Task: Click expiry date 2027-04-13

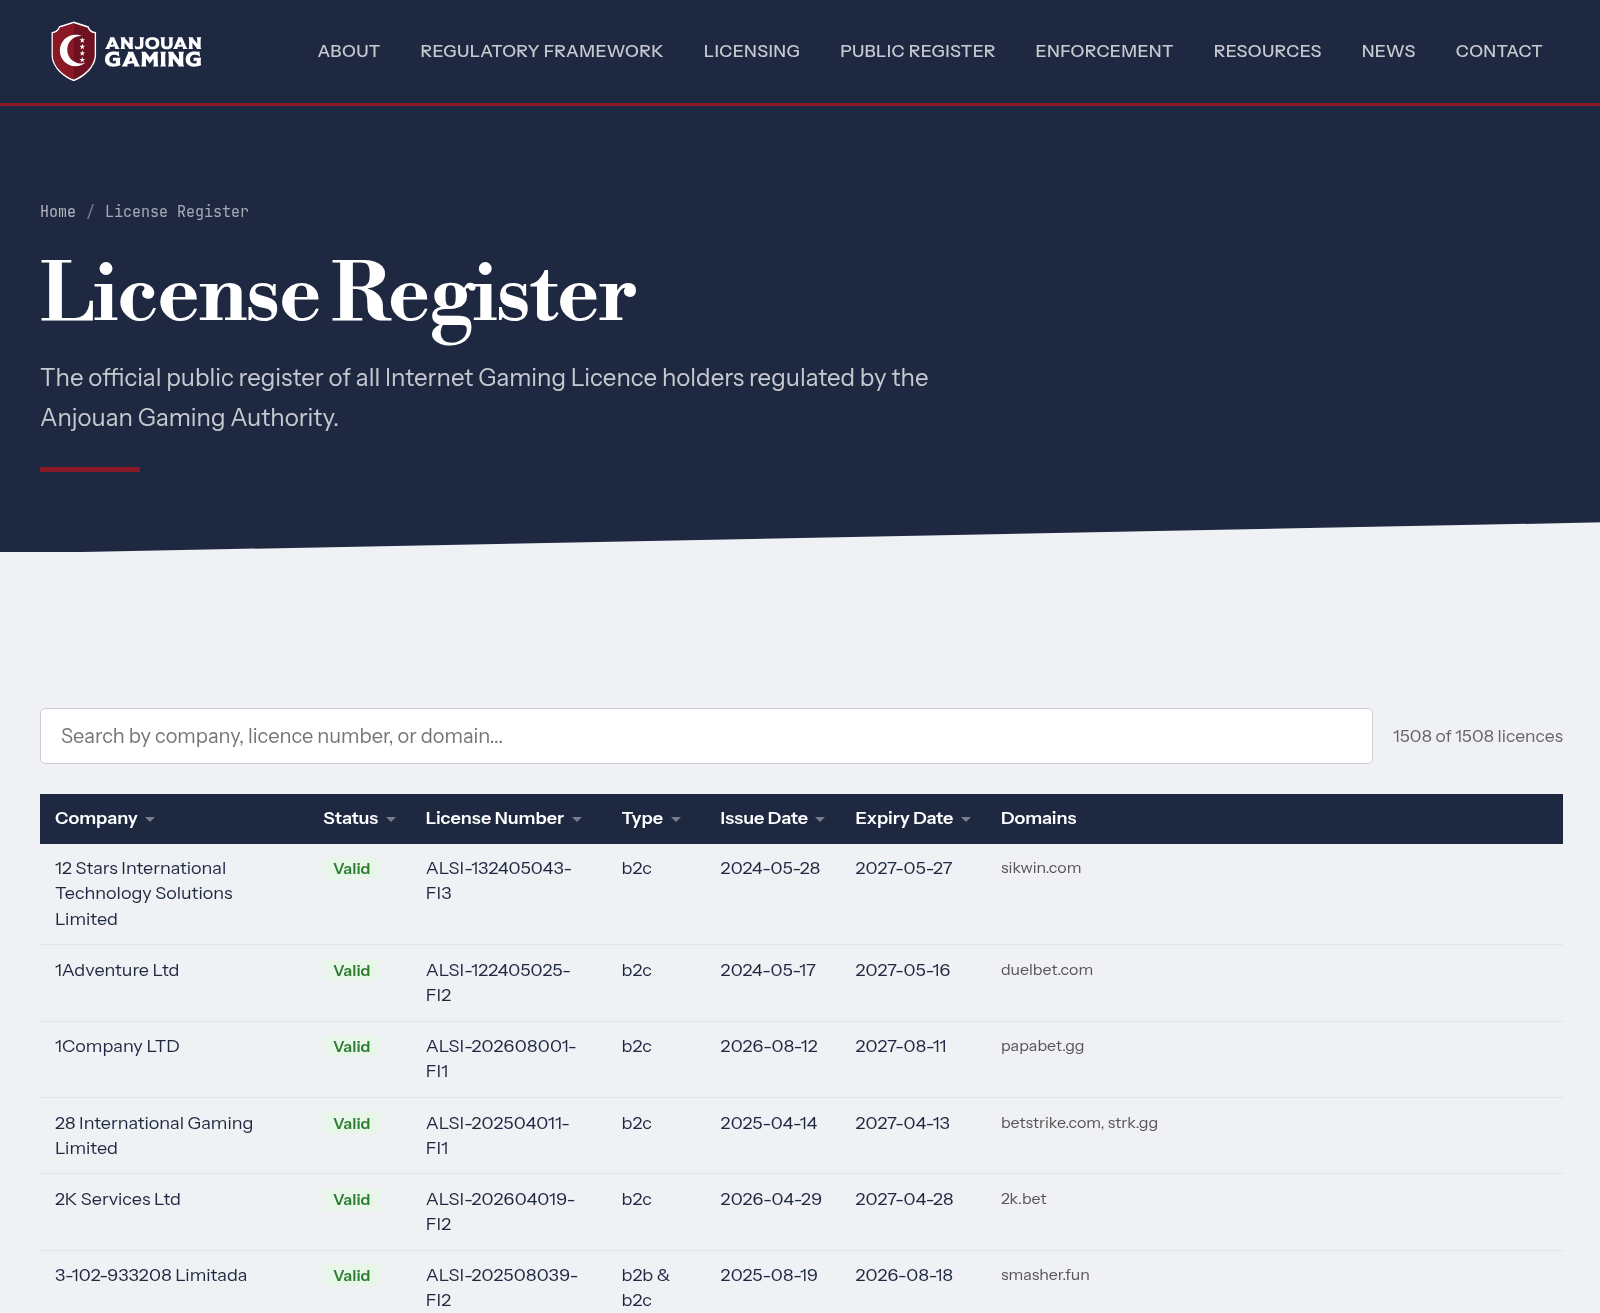Action: pos(903,1123)
